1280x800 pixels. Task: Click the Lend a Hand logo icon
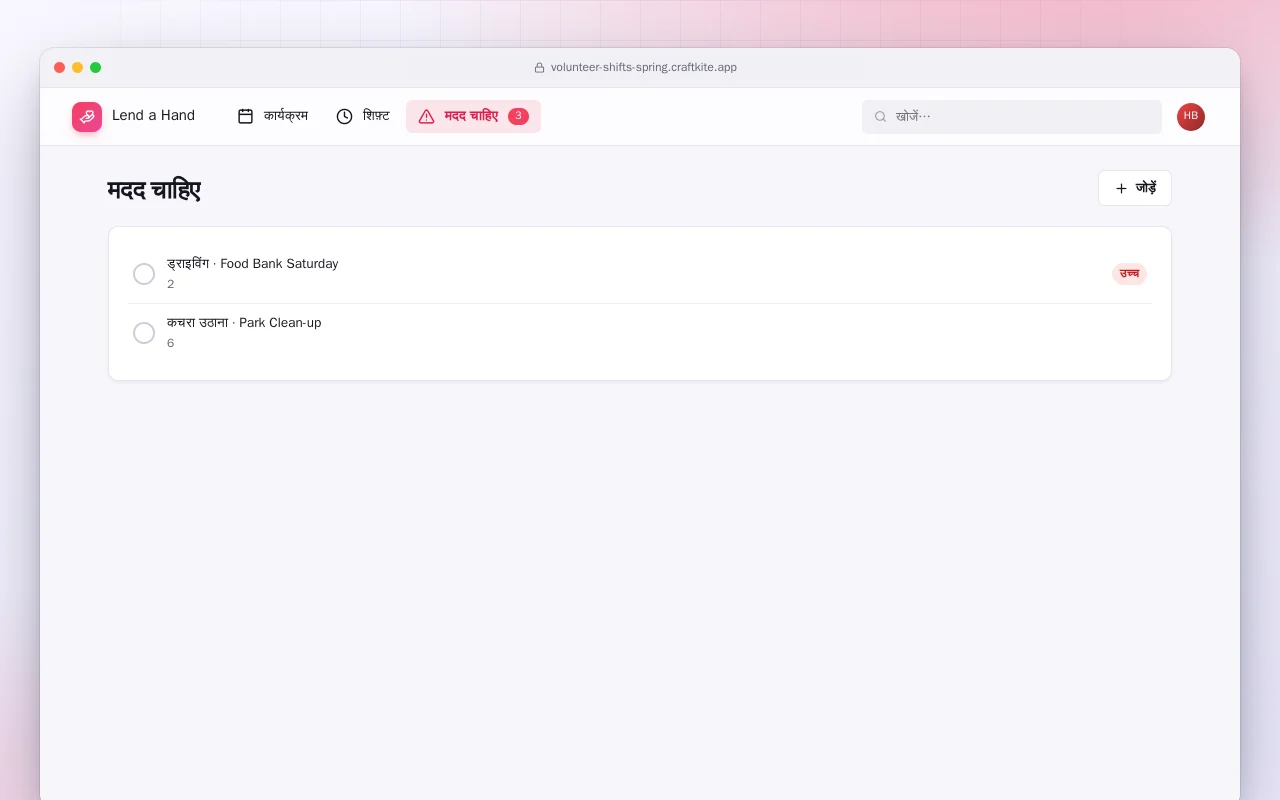point(87,117)
